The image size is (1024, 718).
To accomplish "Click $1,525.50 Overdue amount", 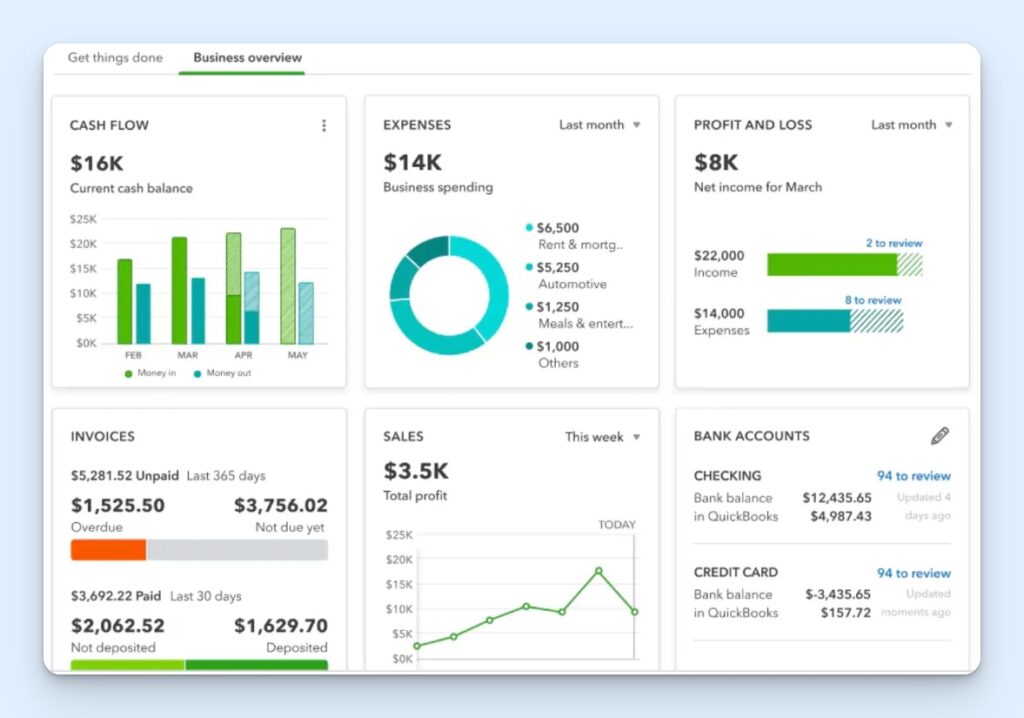I will (118, 505).
